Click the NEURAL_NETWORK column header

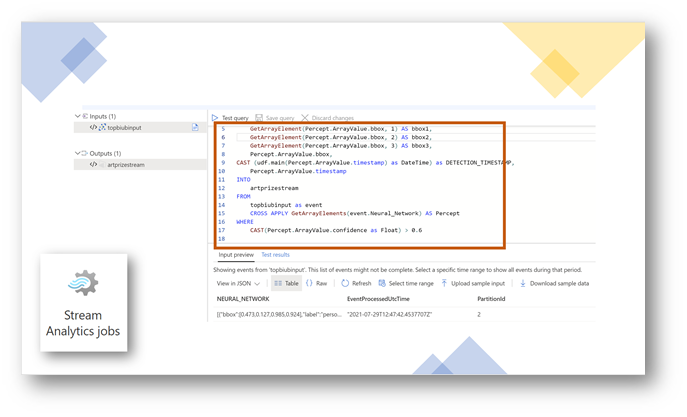coord(243,299)
